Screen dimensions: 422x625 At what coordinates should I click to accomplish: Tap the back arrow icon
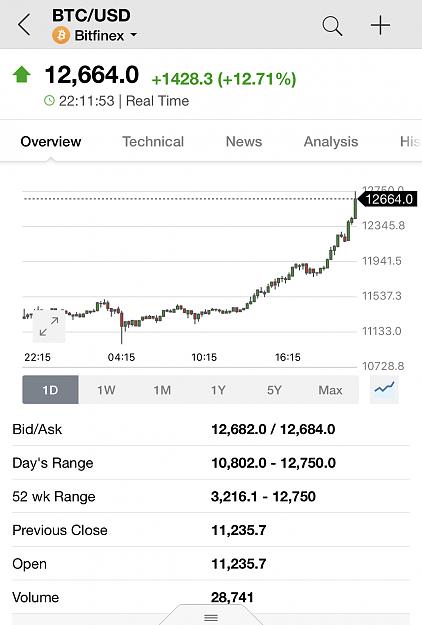point(24,25)
